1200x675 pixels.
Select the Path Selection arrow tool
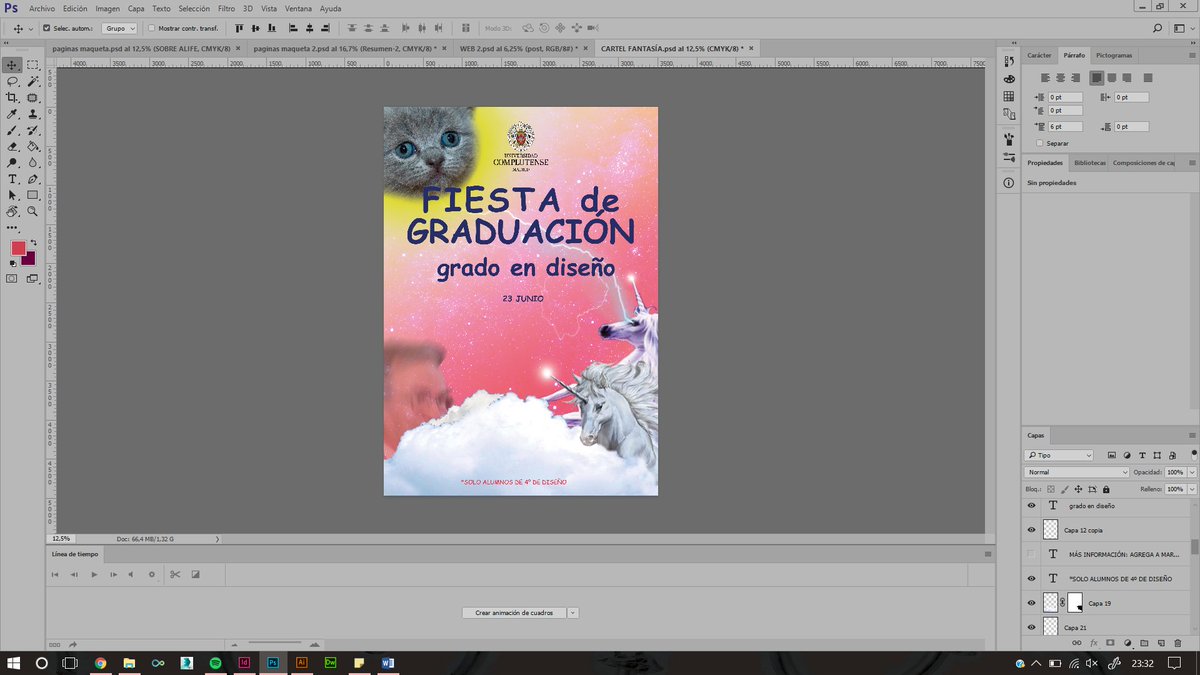tap(12, 195)
